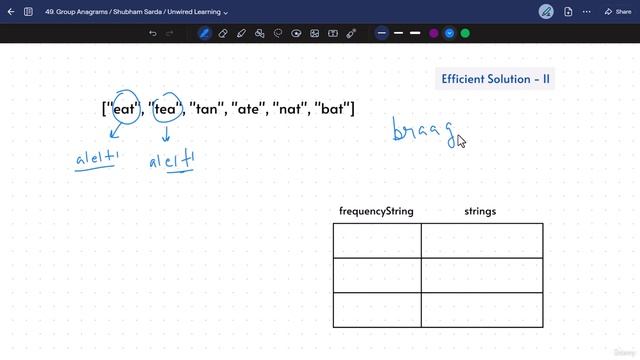The height and width of the screenshot is (360, 640).
Task: Select the Shapes tool
Action: tap(260, 33)
